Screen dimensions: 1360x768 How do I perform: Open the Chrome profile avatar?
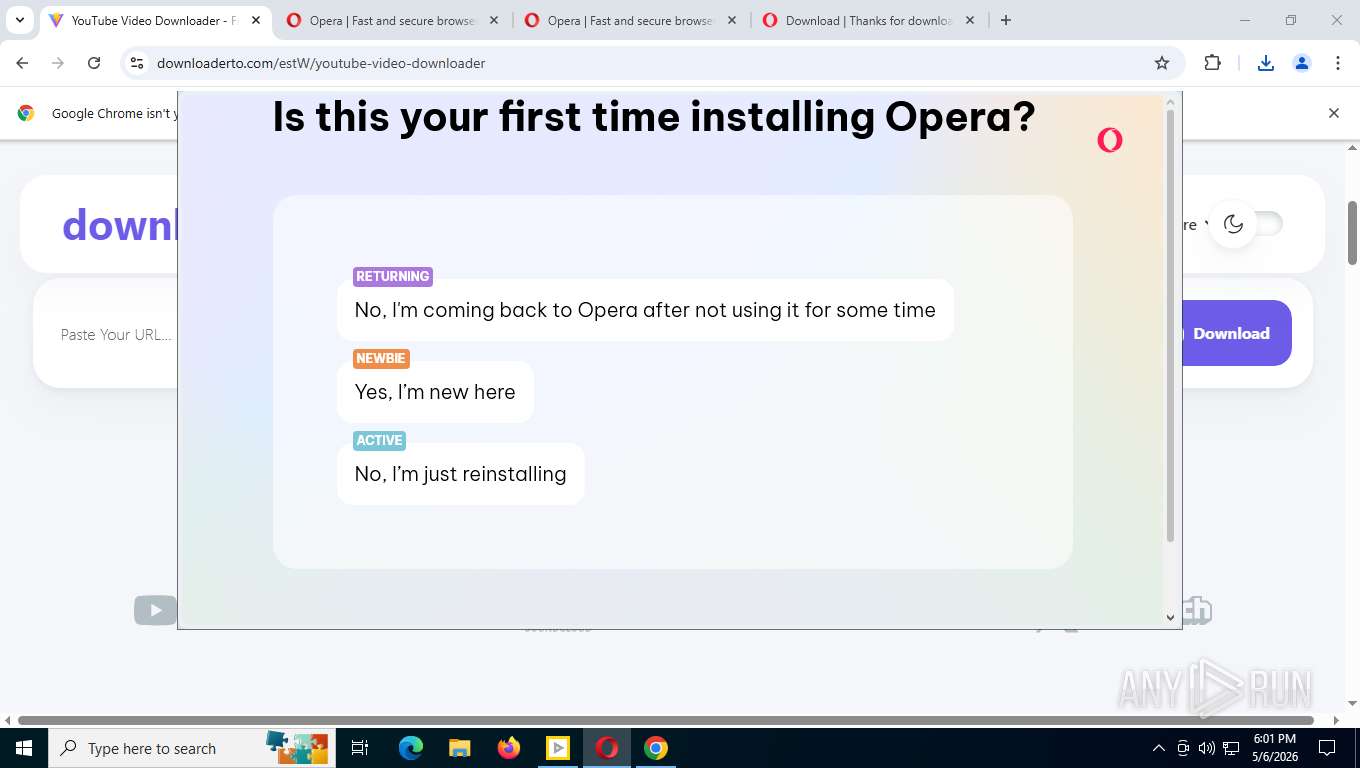click(1302, 63)
